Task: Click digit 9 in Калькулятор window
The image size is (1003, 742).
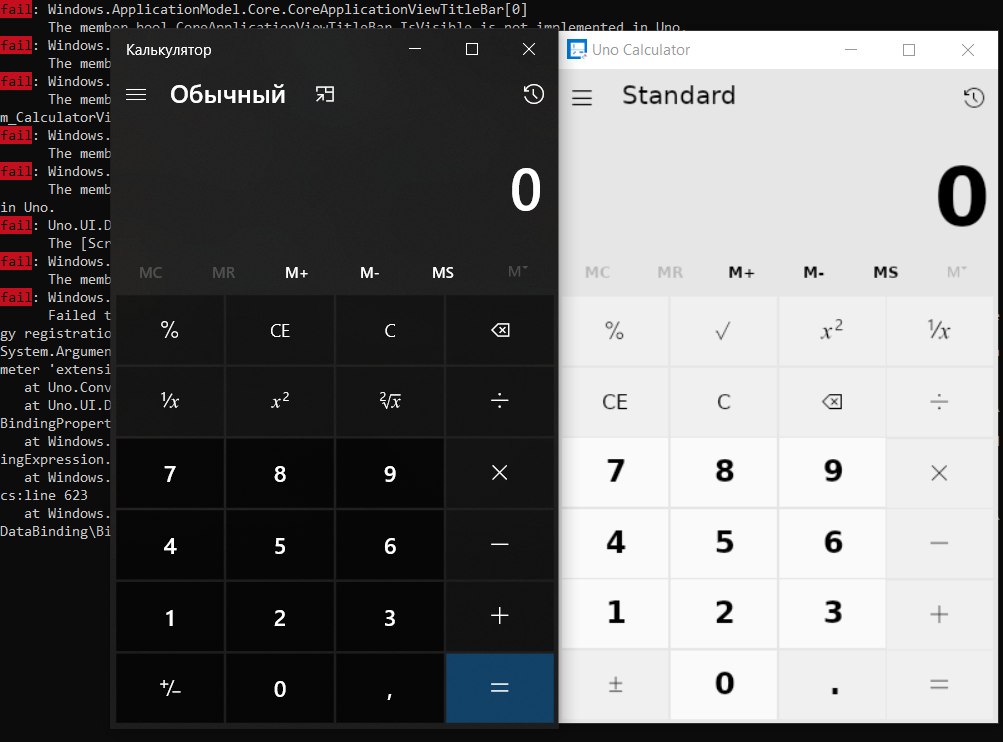Action: [x=390, y=473]
